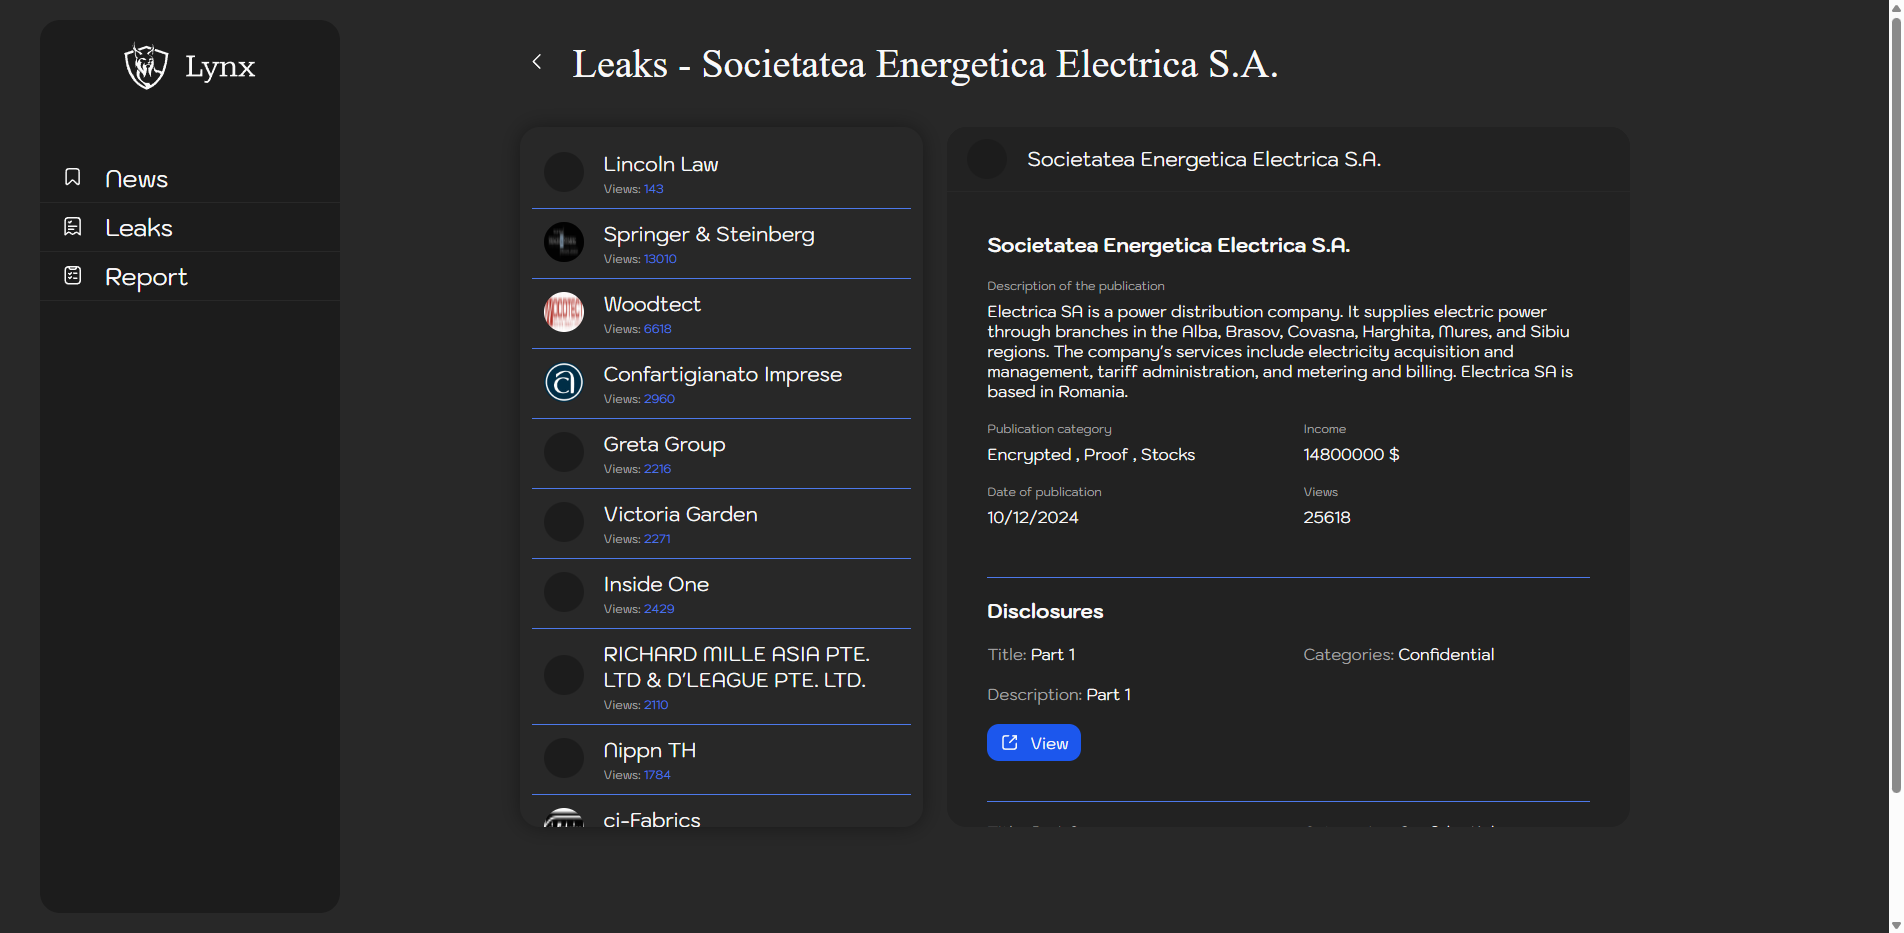Open the Inside One leak entry
1904x933 pixels.
pyautogui.click(x=656, y=585)
